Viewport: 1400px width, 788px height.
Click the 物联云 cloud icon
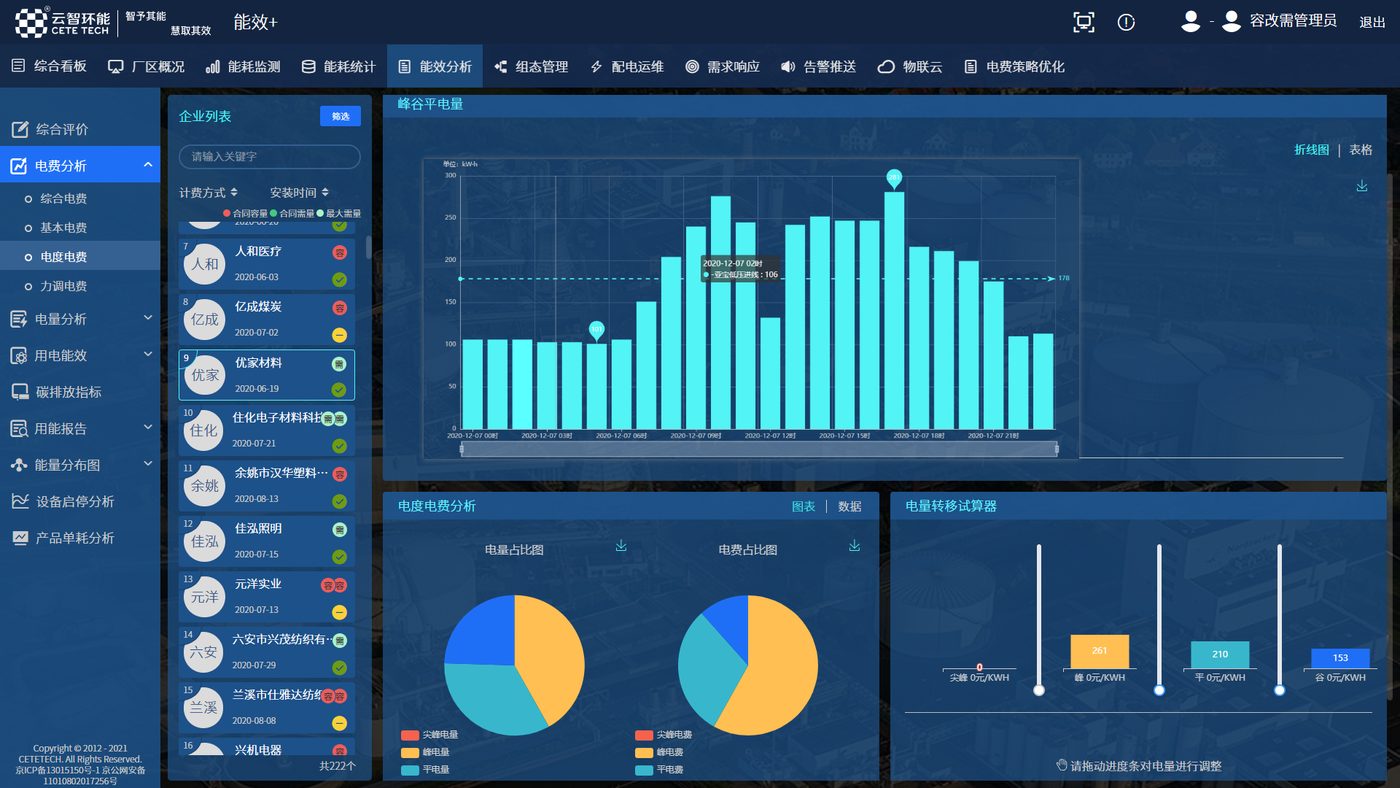click(x=885, y=67)
